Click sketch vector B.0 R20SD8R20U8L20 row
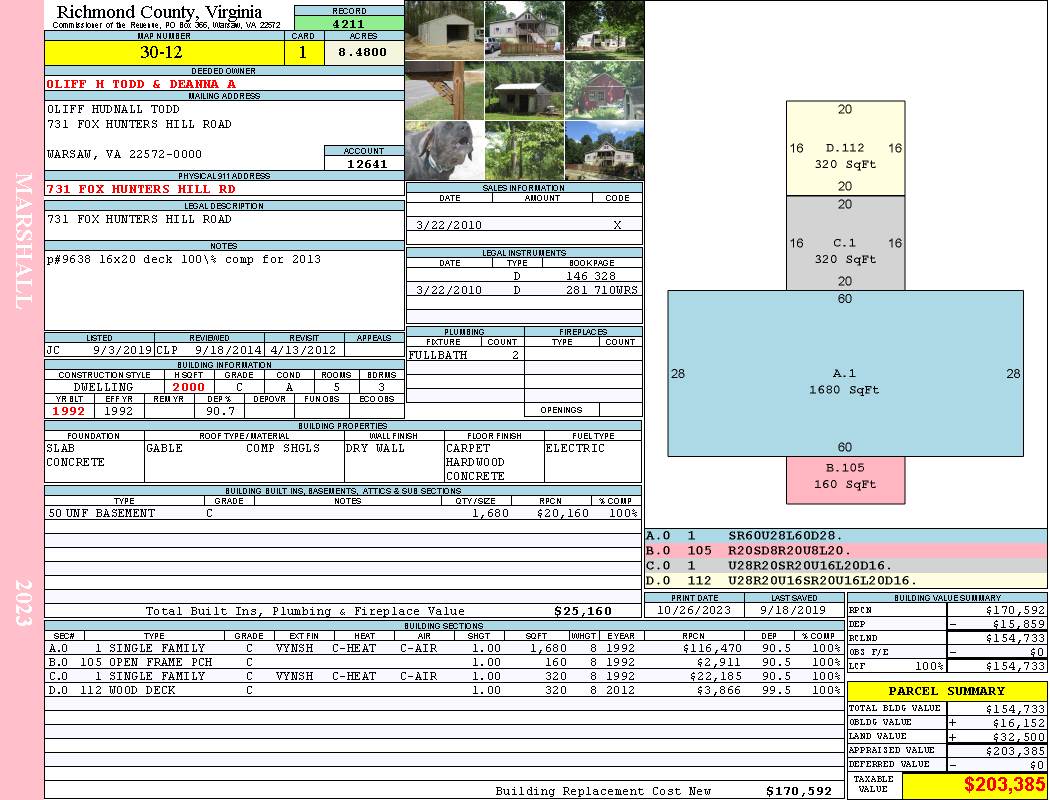The height and width of the screenshot is (800, 1050). pyautogui.click(x=845, y=550)
